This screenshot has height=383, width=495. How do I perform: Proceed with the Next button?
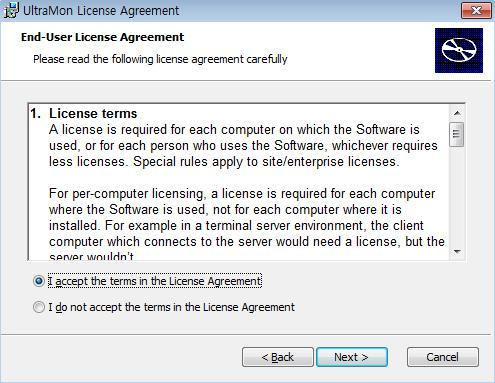click(x=352, y=357)
